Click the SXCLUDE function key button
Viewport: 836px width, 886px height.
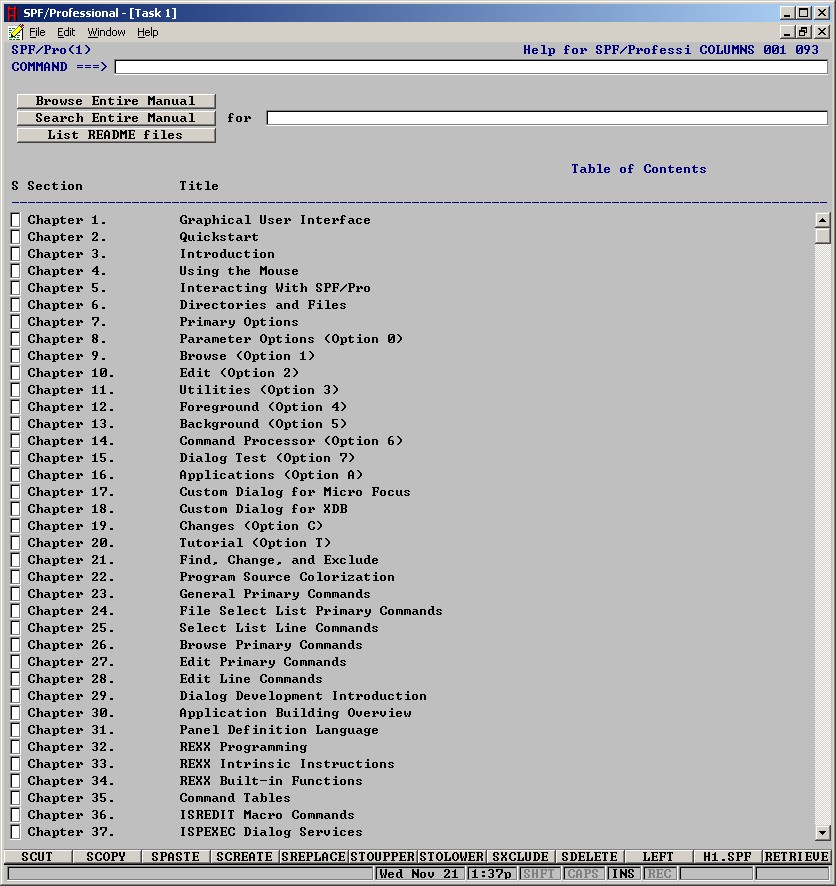(x=520, y=857)
